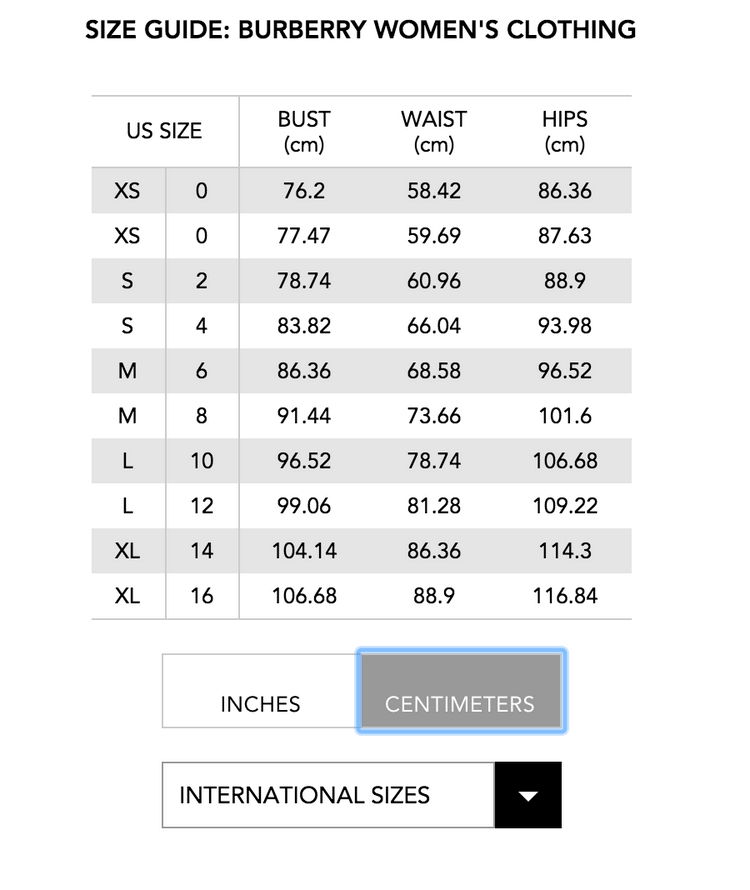Click the hips value 93.98

pyautogui.click(x=565, y=326)
